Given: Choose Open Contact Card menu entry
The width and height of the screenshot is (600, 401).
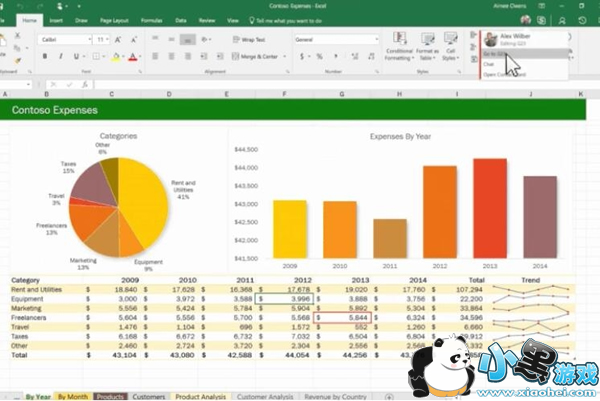Looking at the screenshot, I should (524, 75).
